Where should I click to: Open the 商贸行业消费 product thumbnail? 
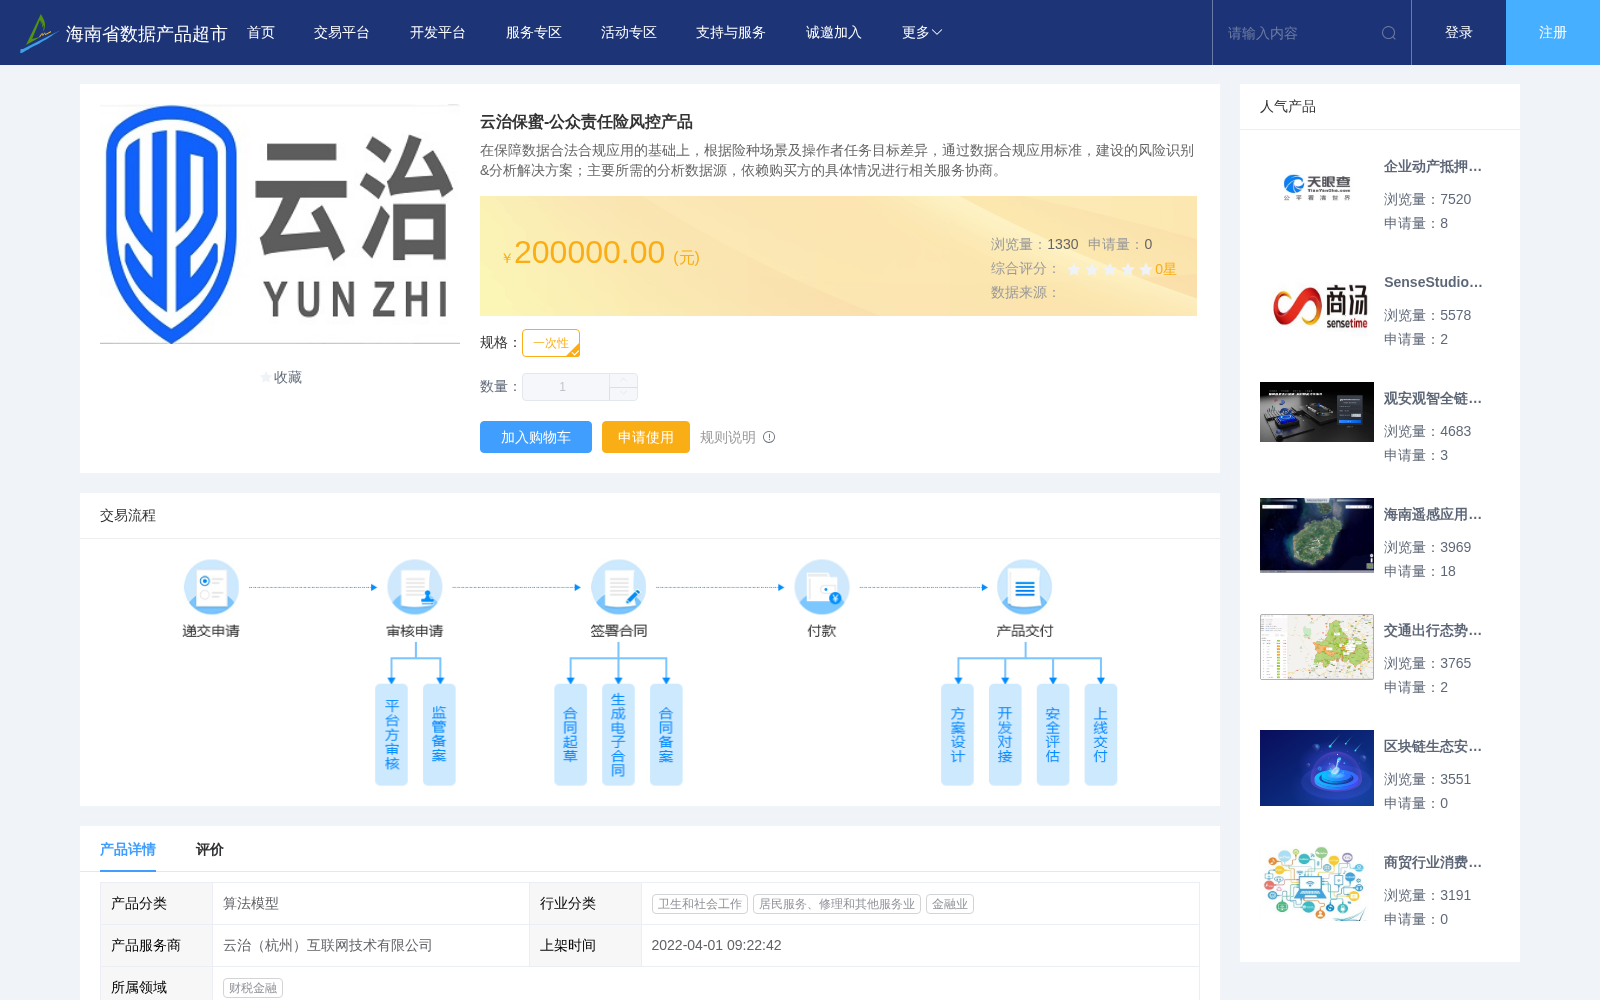tap(1317, 884)
